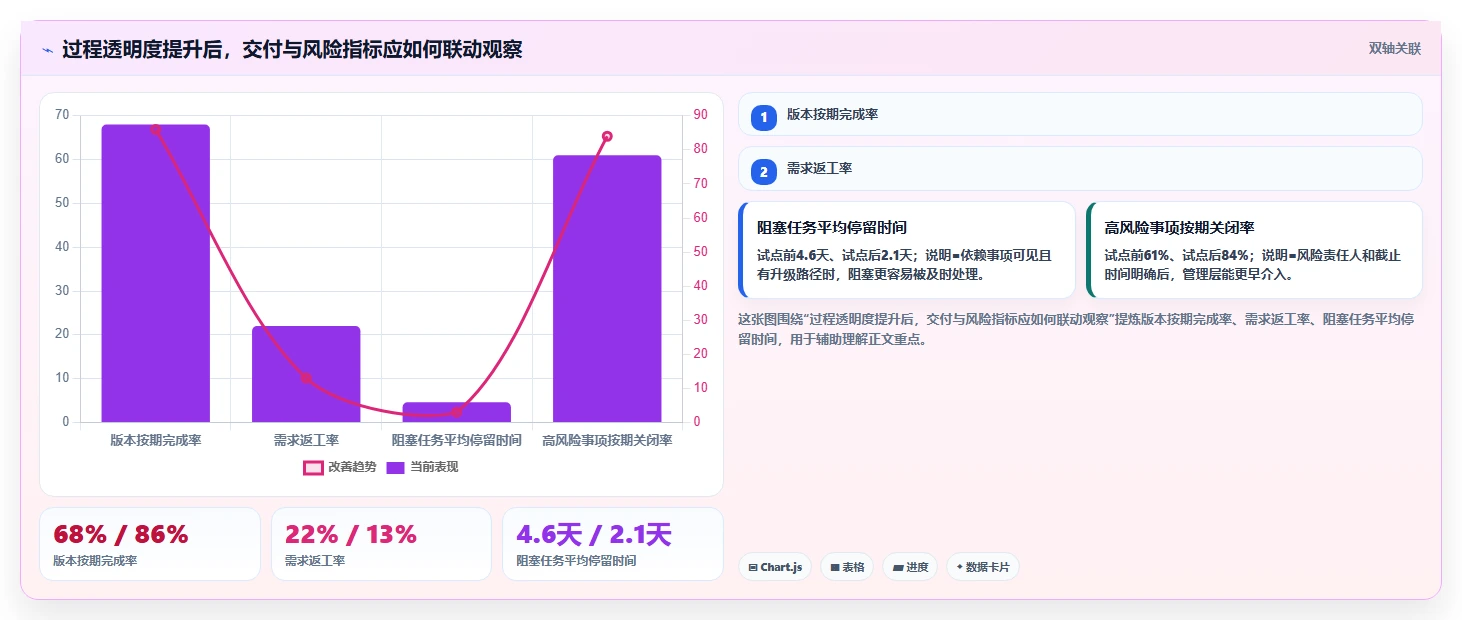This screenshot has width=1462, height=620.
Task: Click the icon inside Chart.js tag
Action: [x=753, y=567]
